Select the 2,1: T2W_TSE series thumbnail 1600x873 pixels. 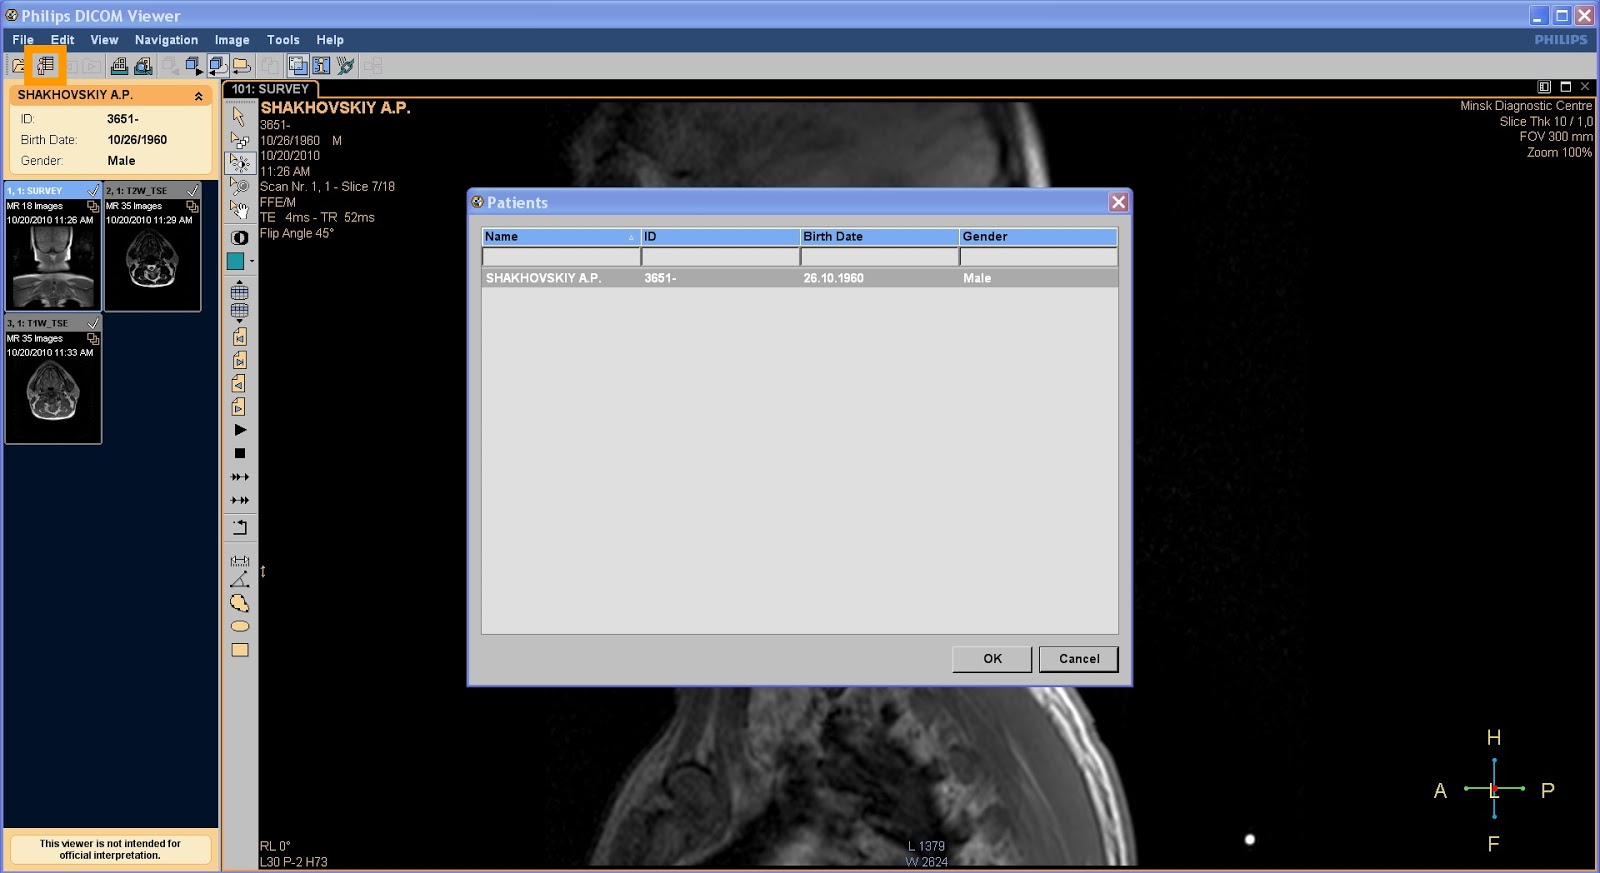(153, 246)
